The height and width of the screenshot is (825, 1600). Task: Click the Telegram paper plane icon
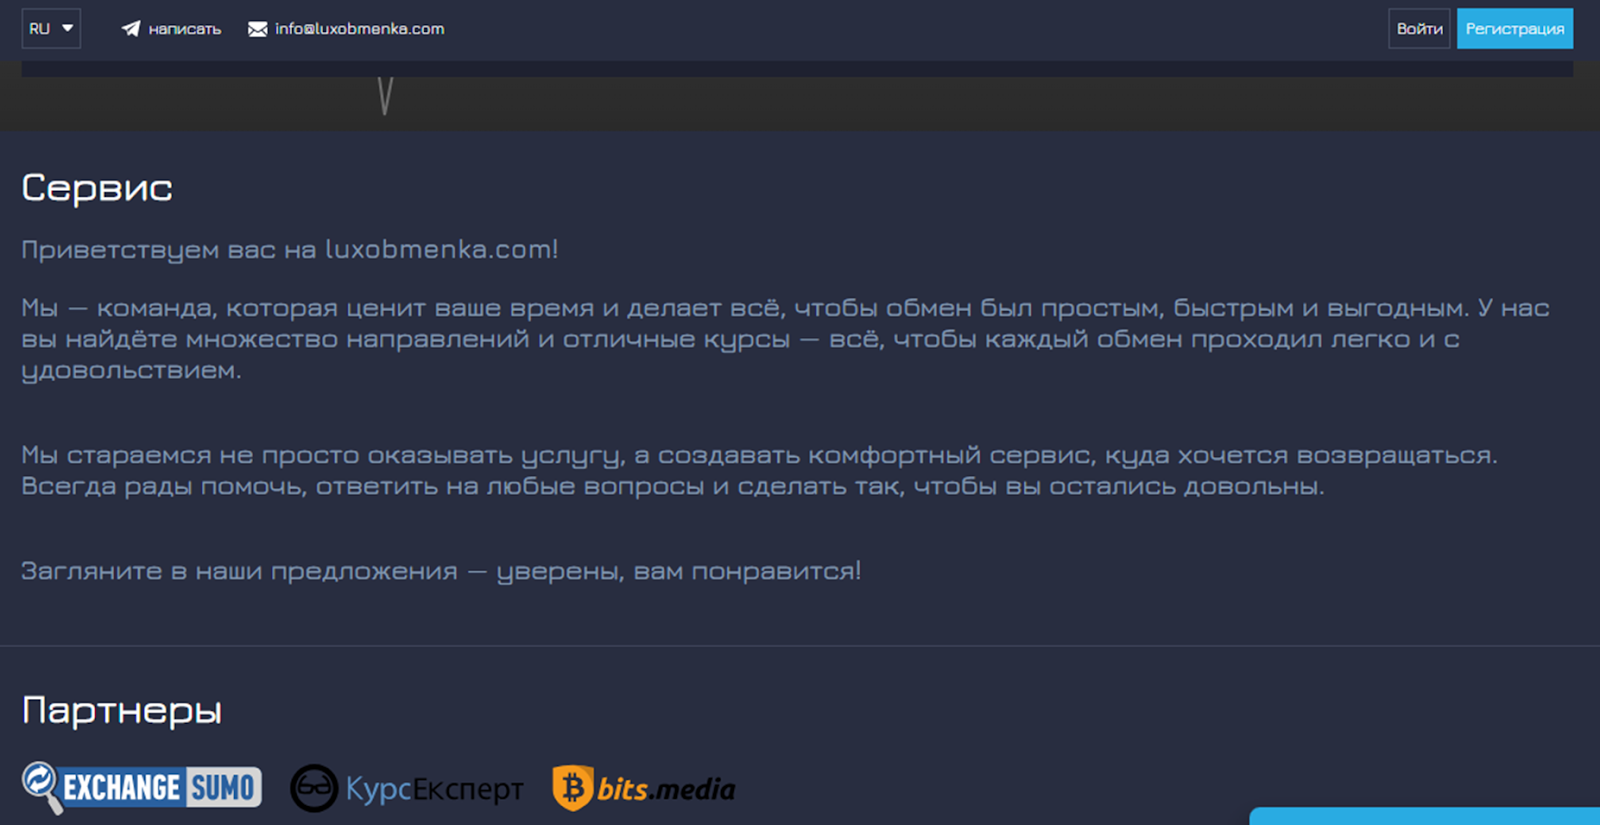tap(131, 29)
